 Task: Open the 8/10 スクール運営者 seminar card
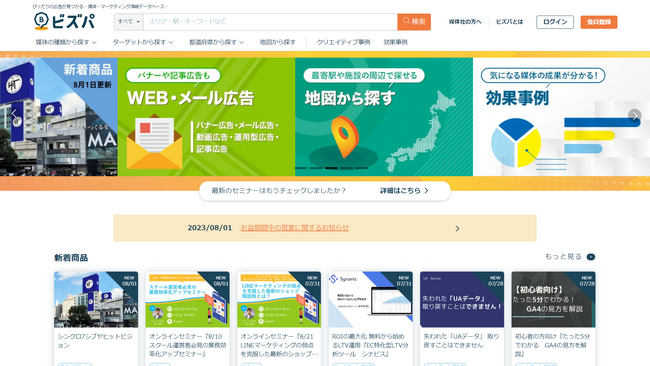[187, 318]
